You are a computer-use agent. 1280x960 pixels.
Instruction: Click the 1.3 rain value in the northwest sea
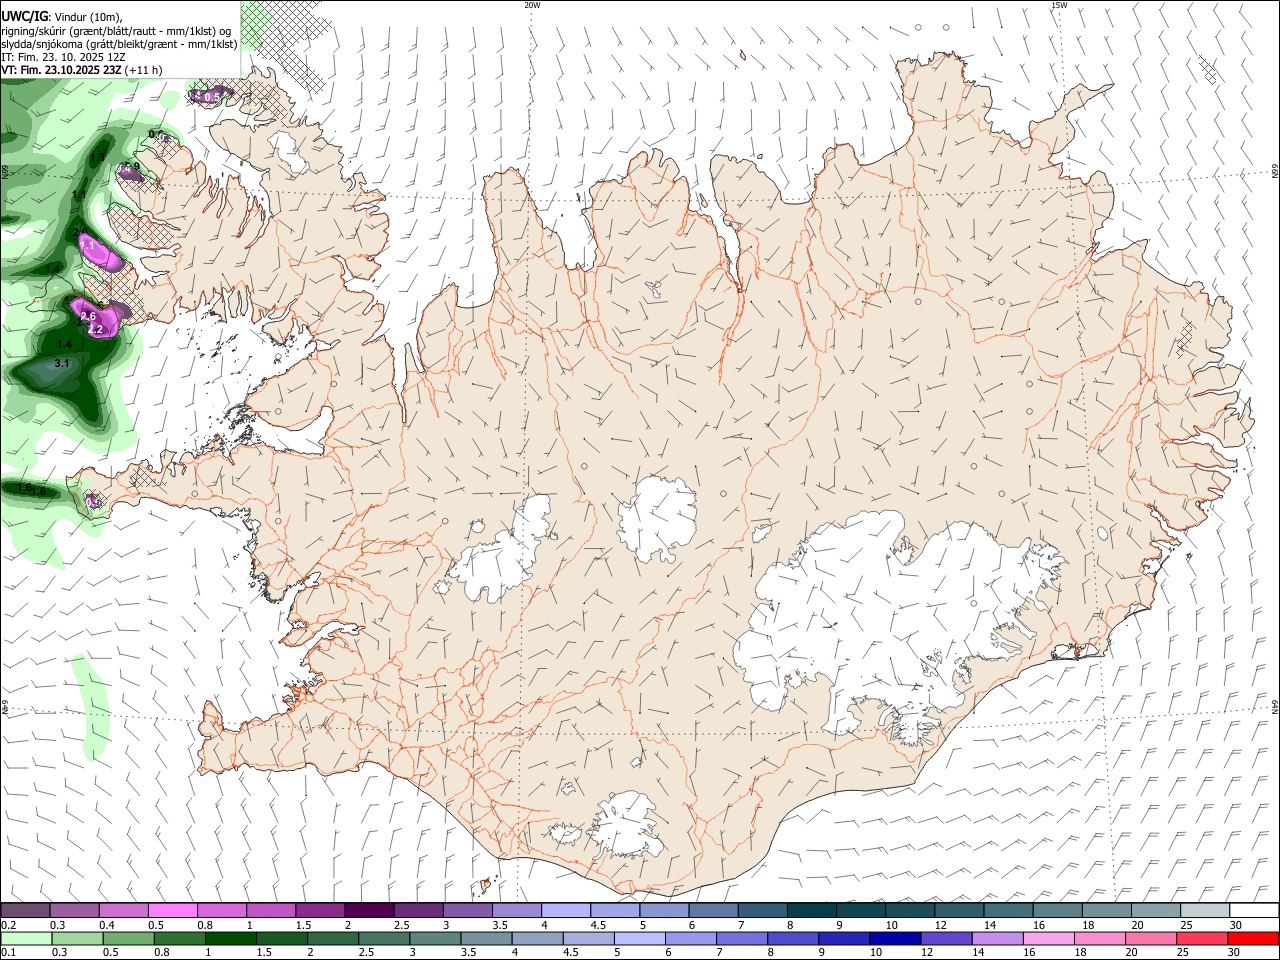[x=97, y=158]
